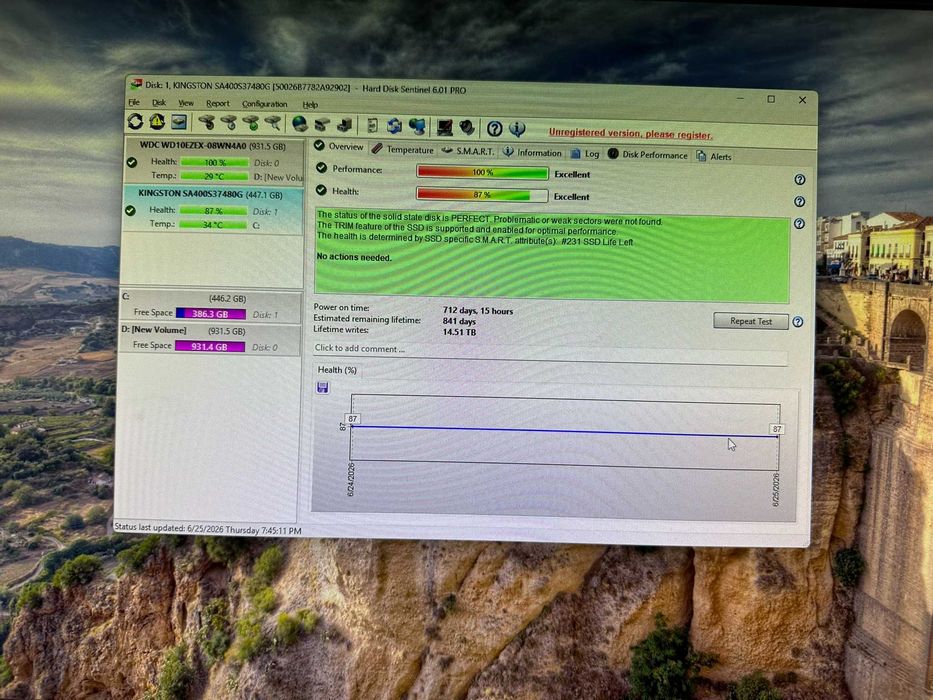933x700 pixels.
Task: Click the magnifier disk test toolbar icon
Action: pyautogui.click(x=273, y=123)
